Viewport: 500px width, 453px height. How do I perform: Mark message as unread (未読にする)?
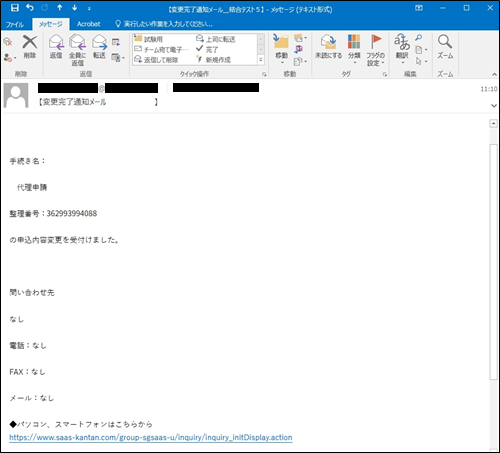pos(328,42)
